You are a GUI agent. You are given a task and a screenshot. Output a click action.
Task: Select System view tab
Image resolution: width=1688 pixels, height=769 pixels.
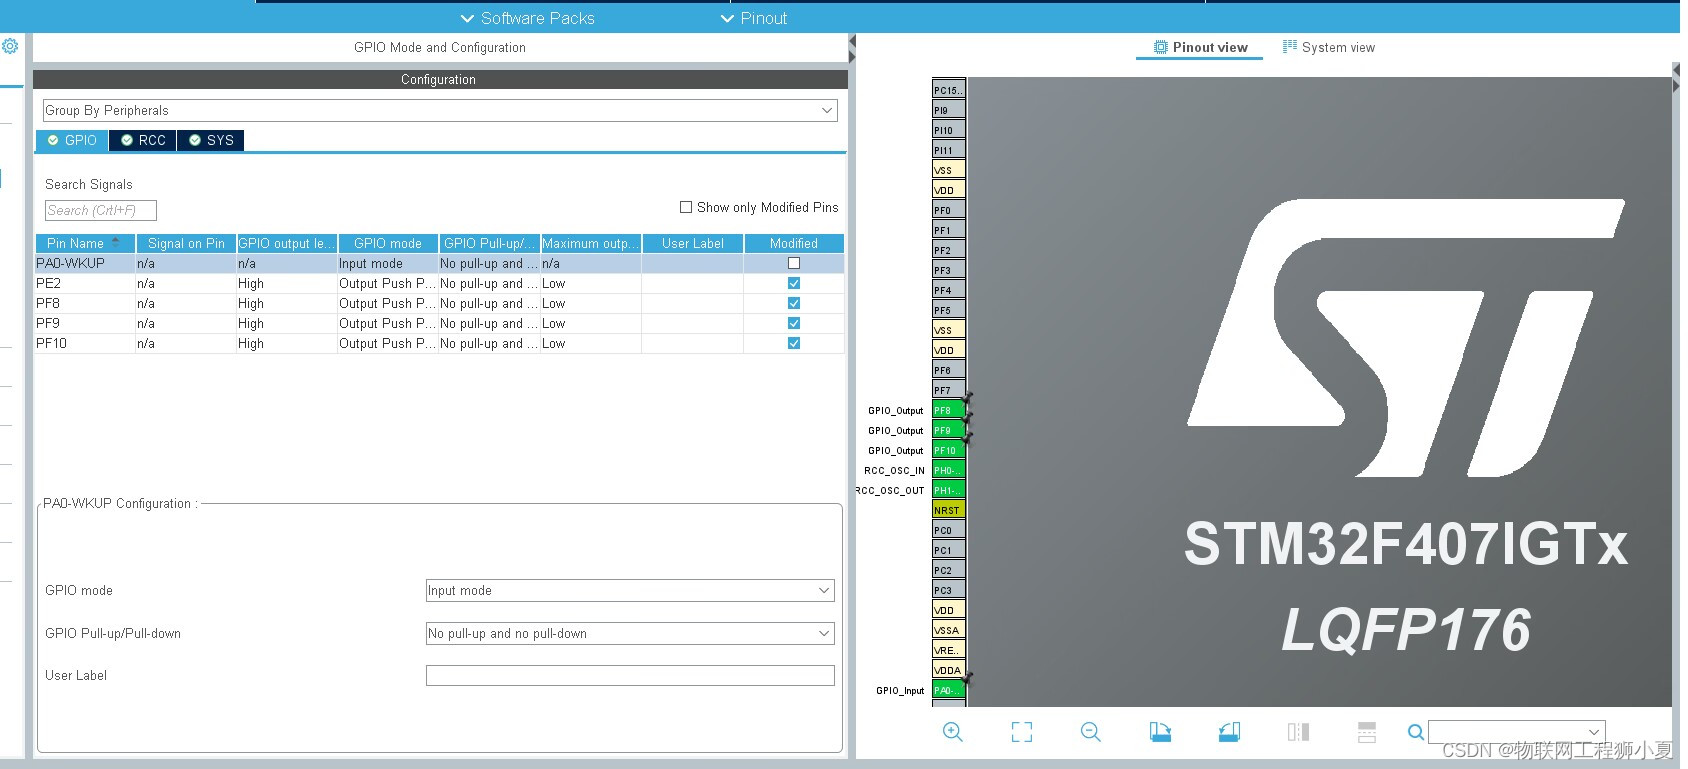click(x=1329, y=47)
